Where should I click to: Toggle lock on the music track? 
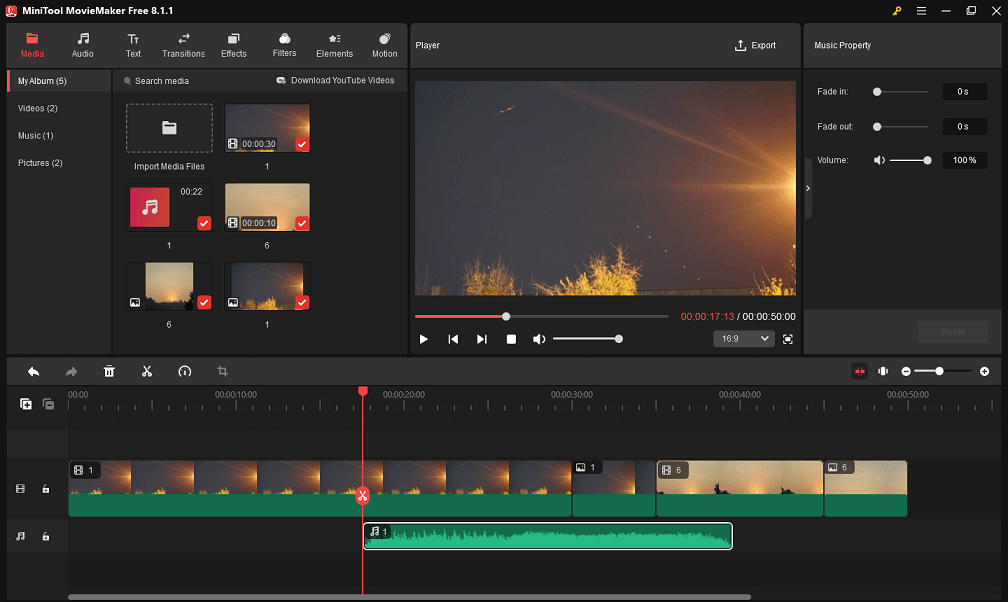click(x=46, y=536)
